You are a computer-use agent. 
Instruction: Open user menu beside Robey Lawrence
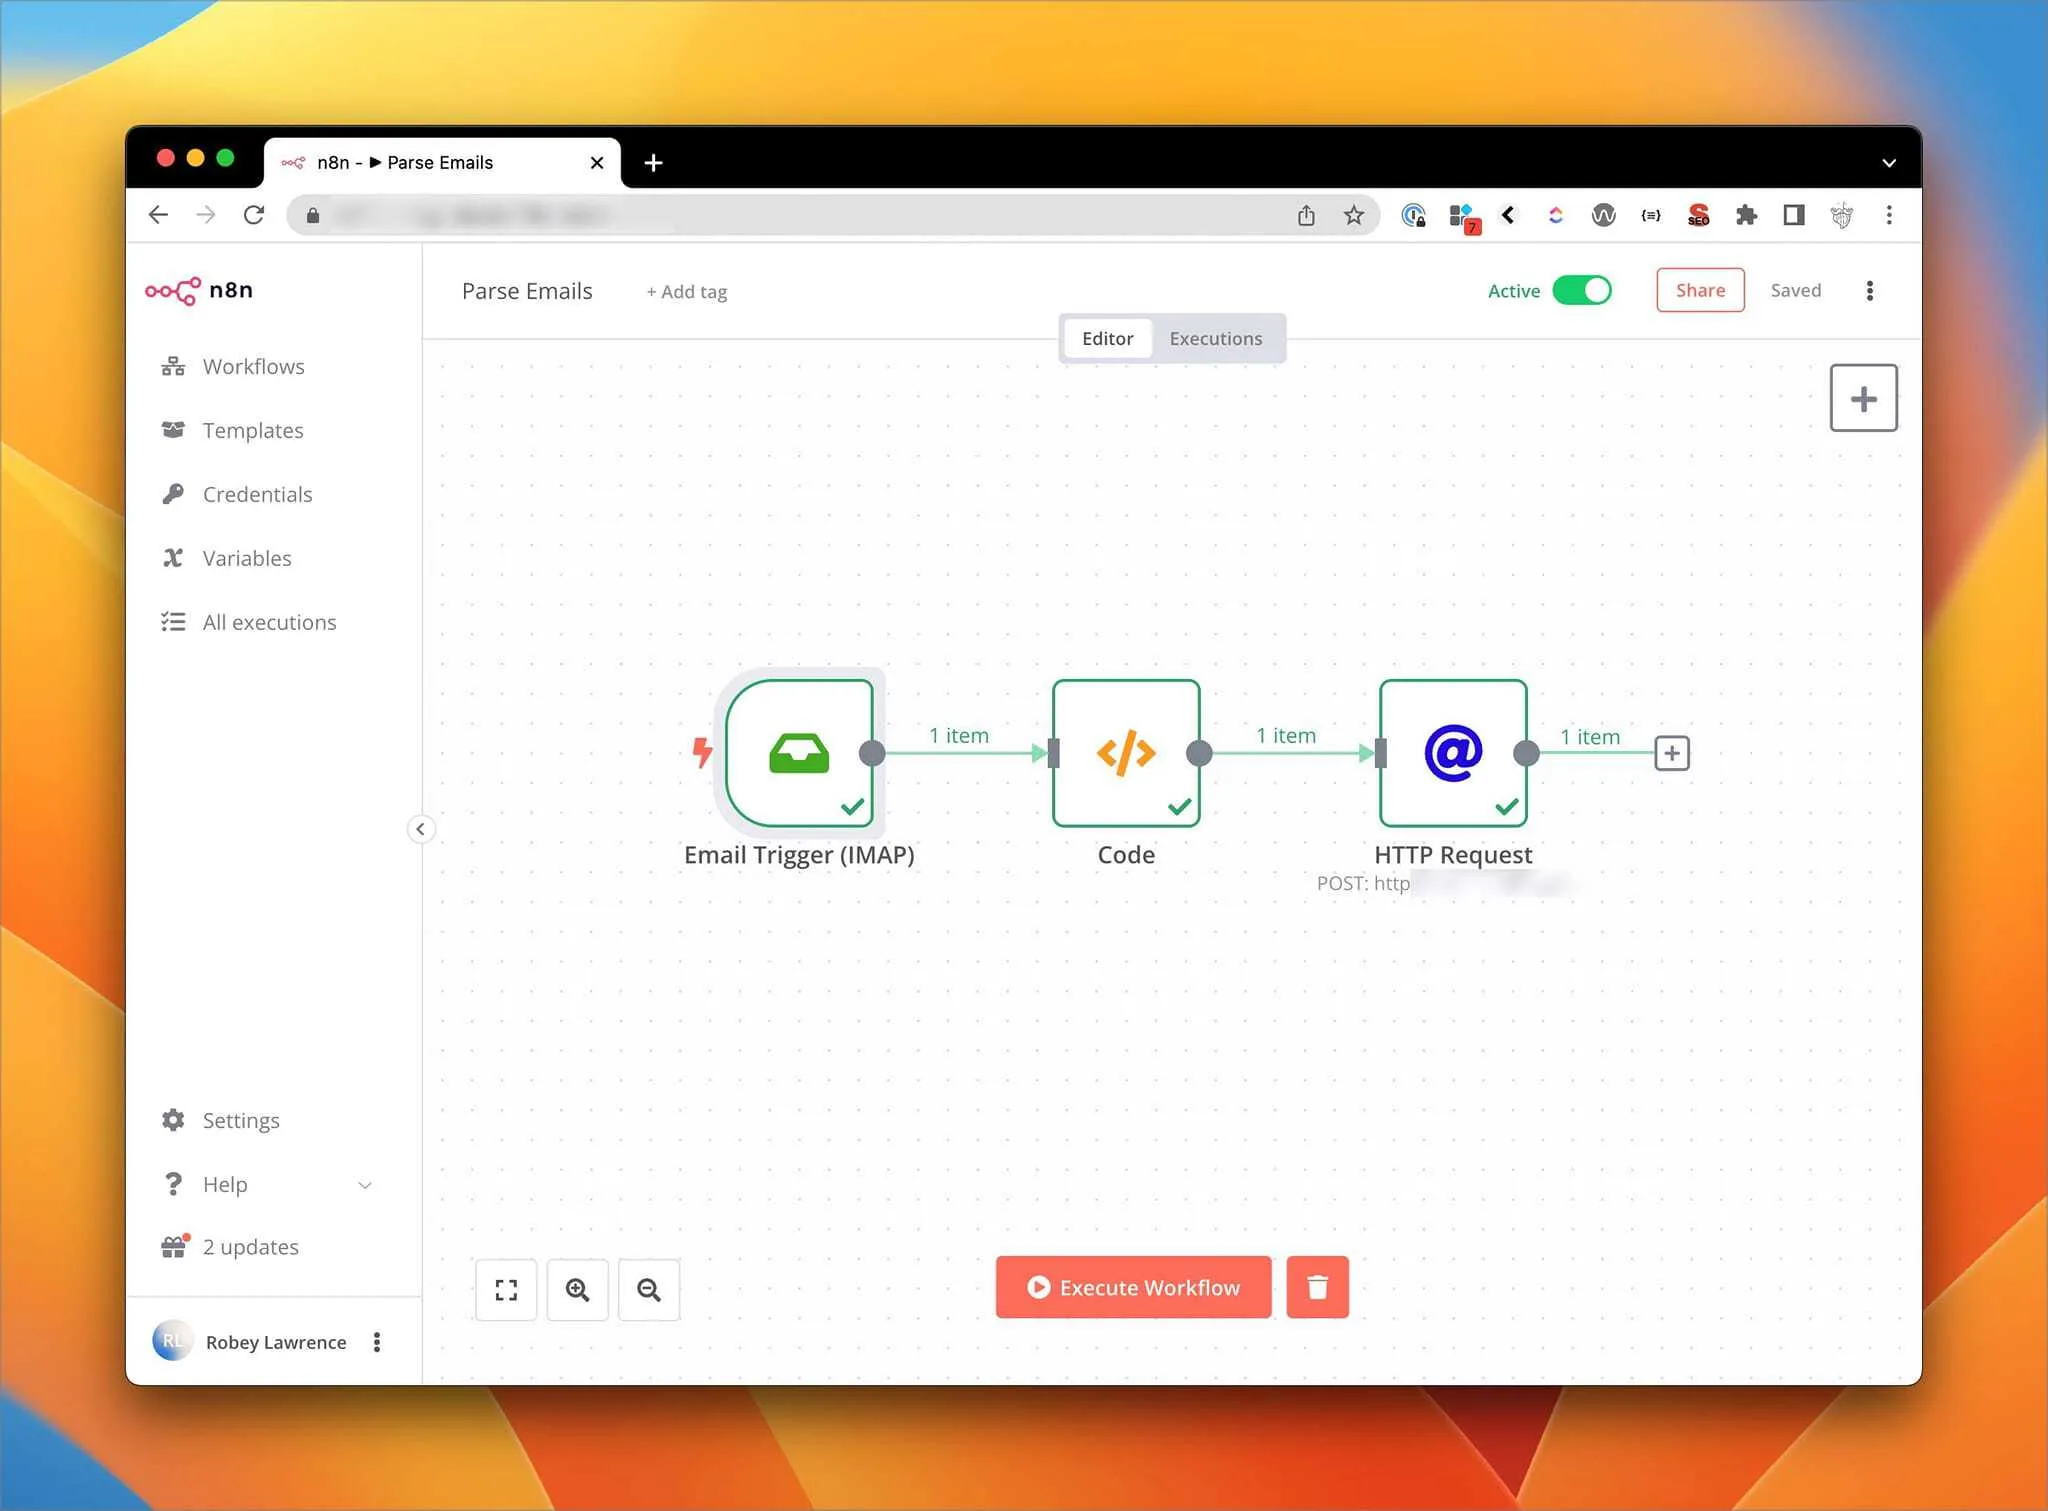click(x=377, y=1342)
